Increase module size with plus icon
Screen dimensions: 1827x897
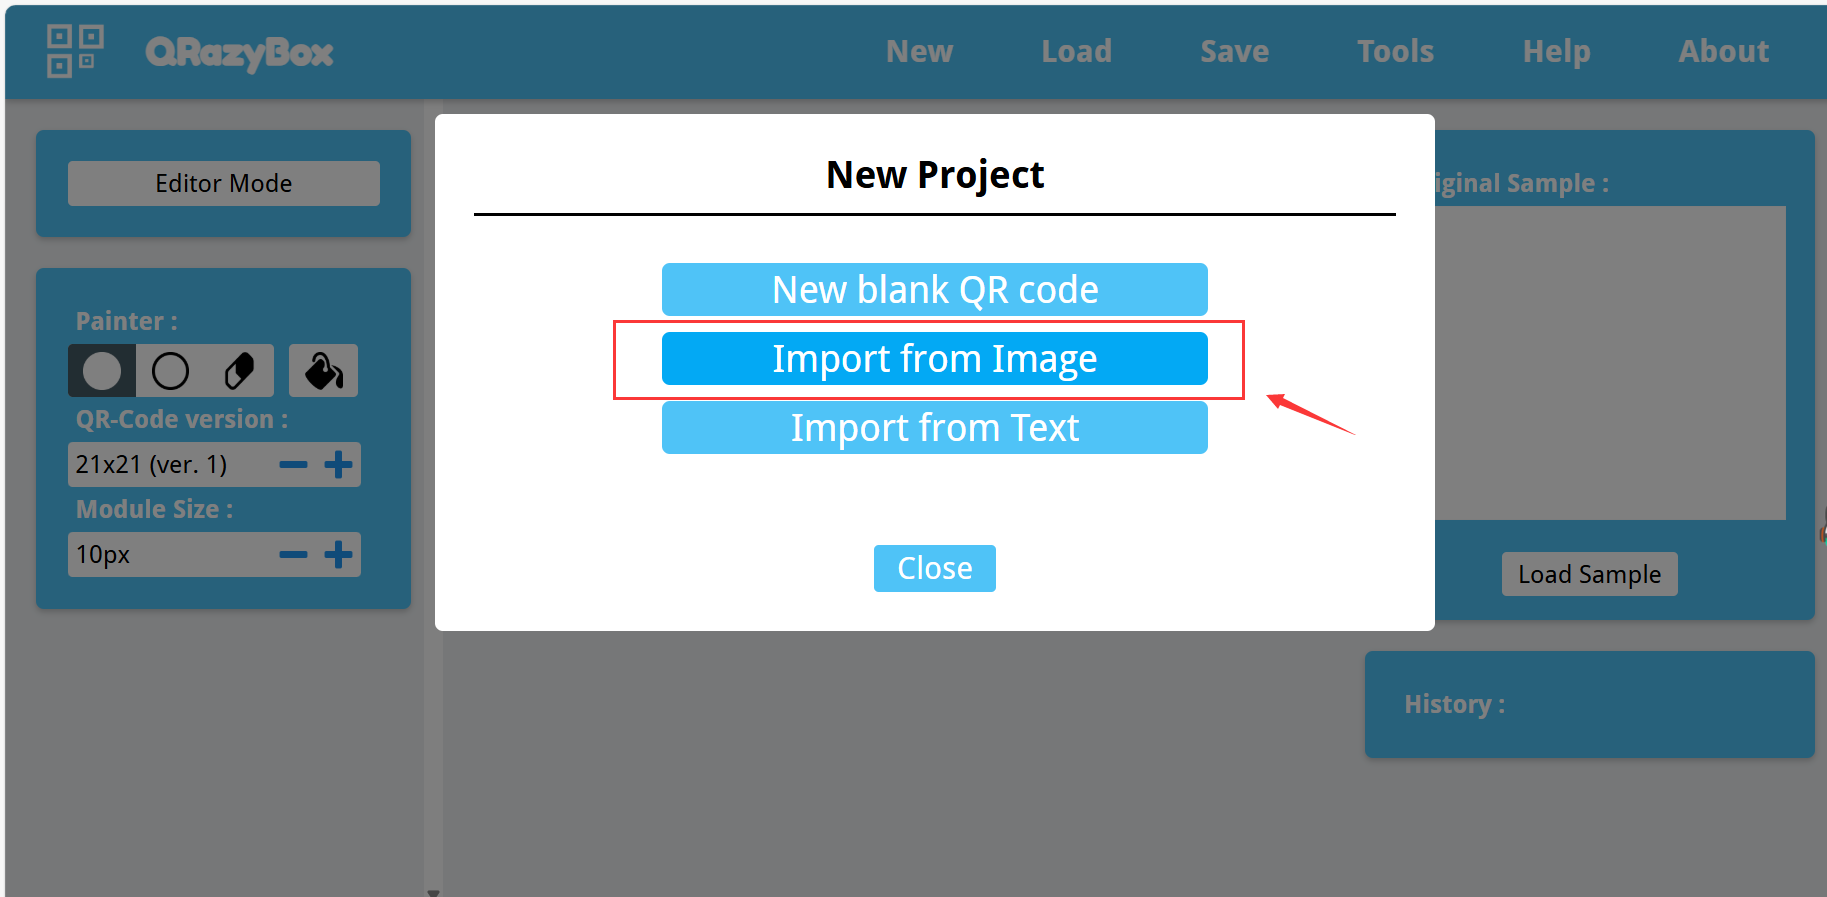339,555
